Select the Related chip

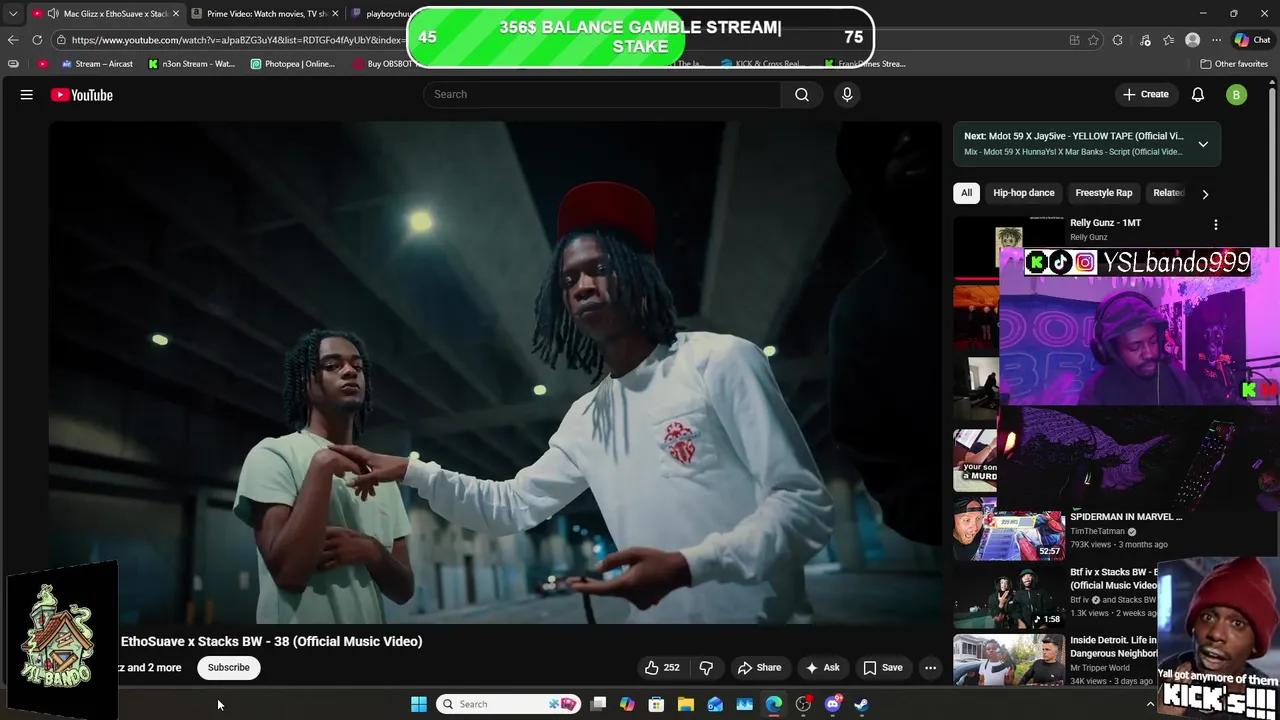pyautogui.click(x=1168, y=193)
